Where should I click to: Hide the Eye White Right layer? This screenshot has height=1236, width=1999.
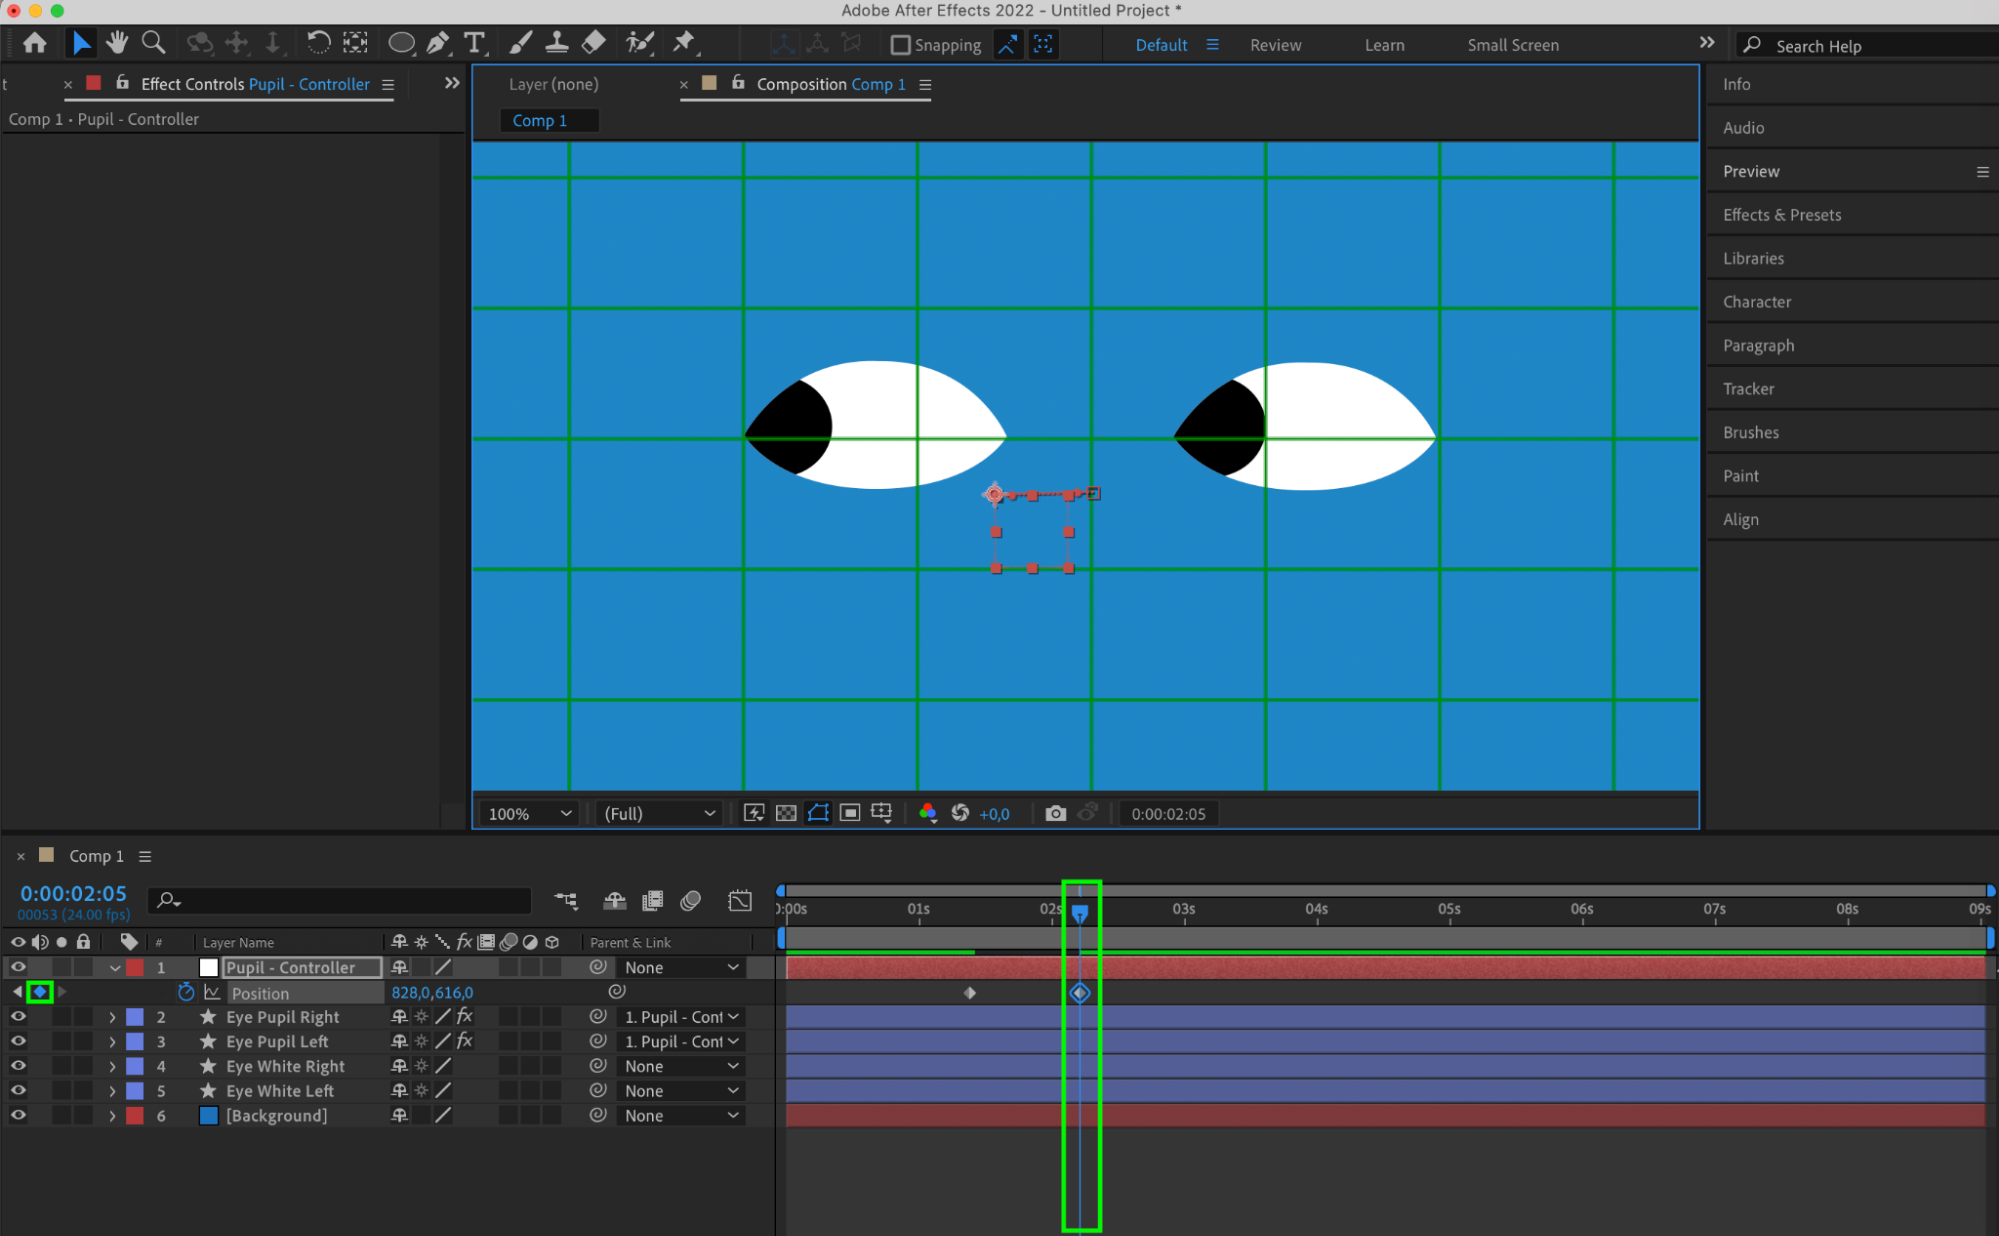point(18,1066)
